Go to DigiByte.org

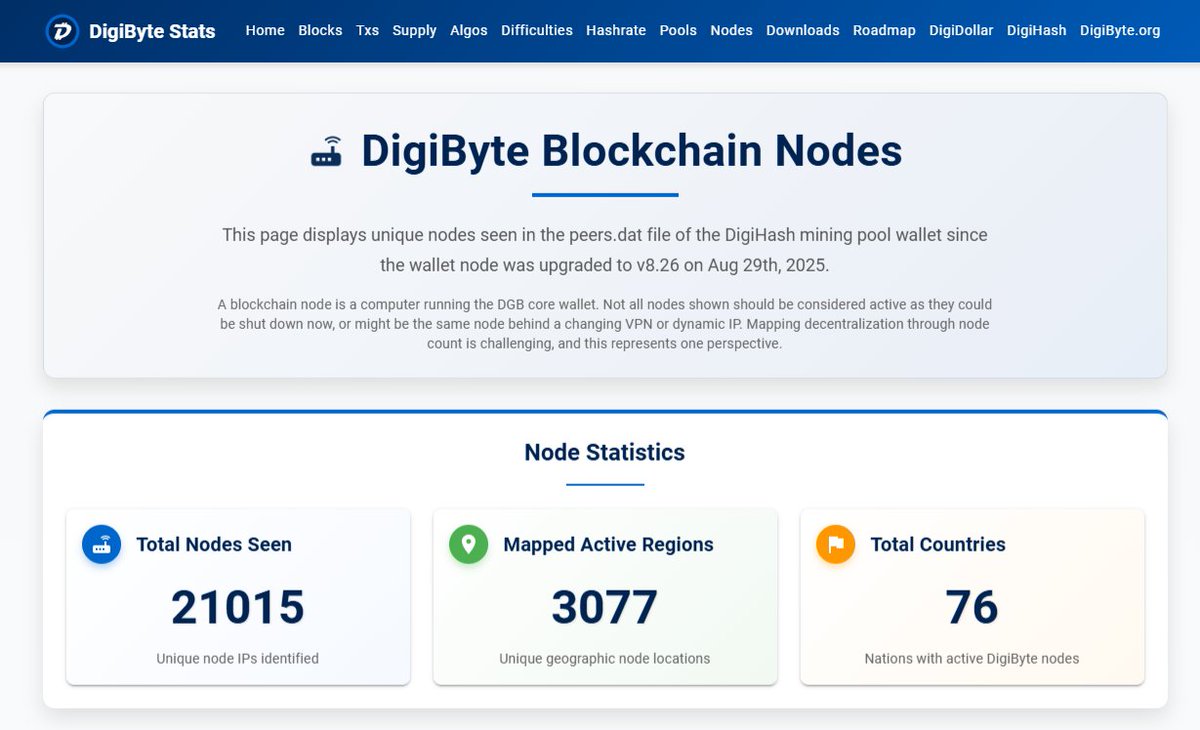pos(1119,30)
